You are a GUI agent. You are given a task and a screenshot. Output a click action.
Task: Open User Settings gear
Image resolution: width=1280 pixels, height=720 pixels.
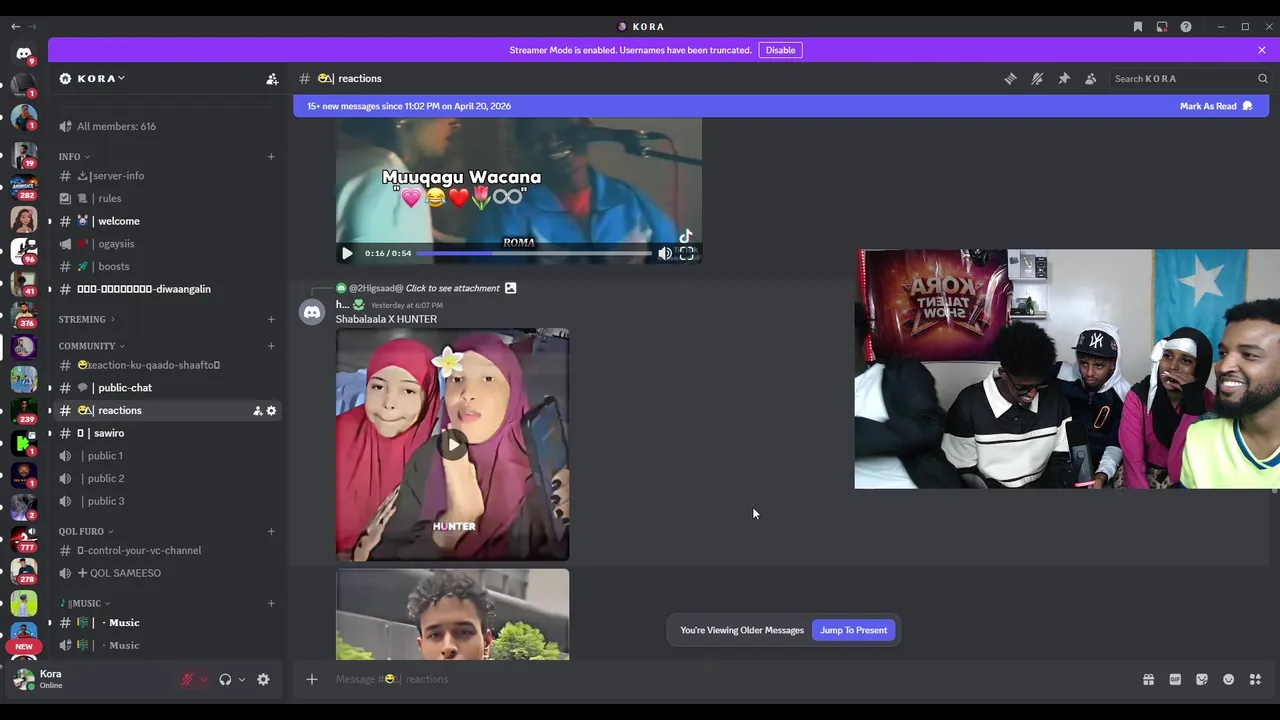pos(263,679)
